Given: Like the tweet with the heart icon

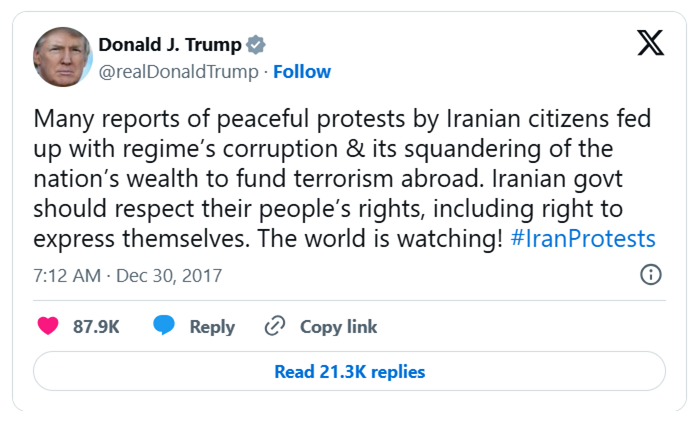Looking at the screenshot, I should click(x=48, y=326).
